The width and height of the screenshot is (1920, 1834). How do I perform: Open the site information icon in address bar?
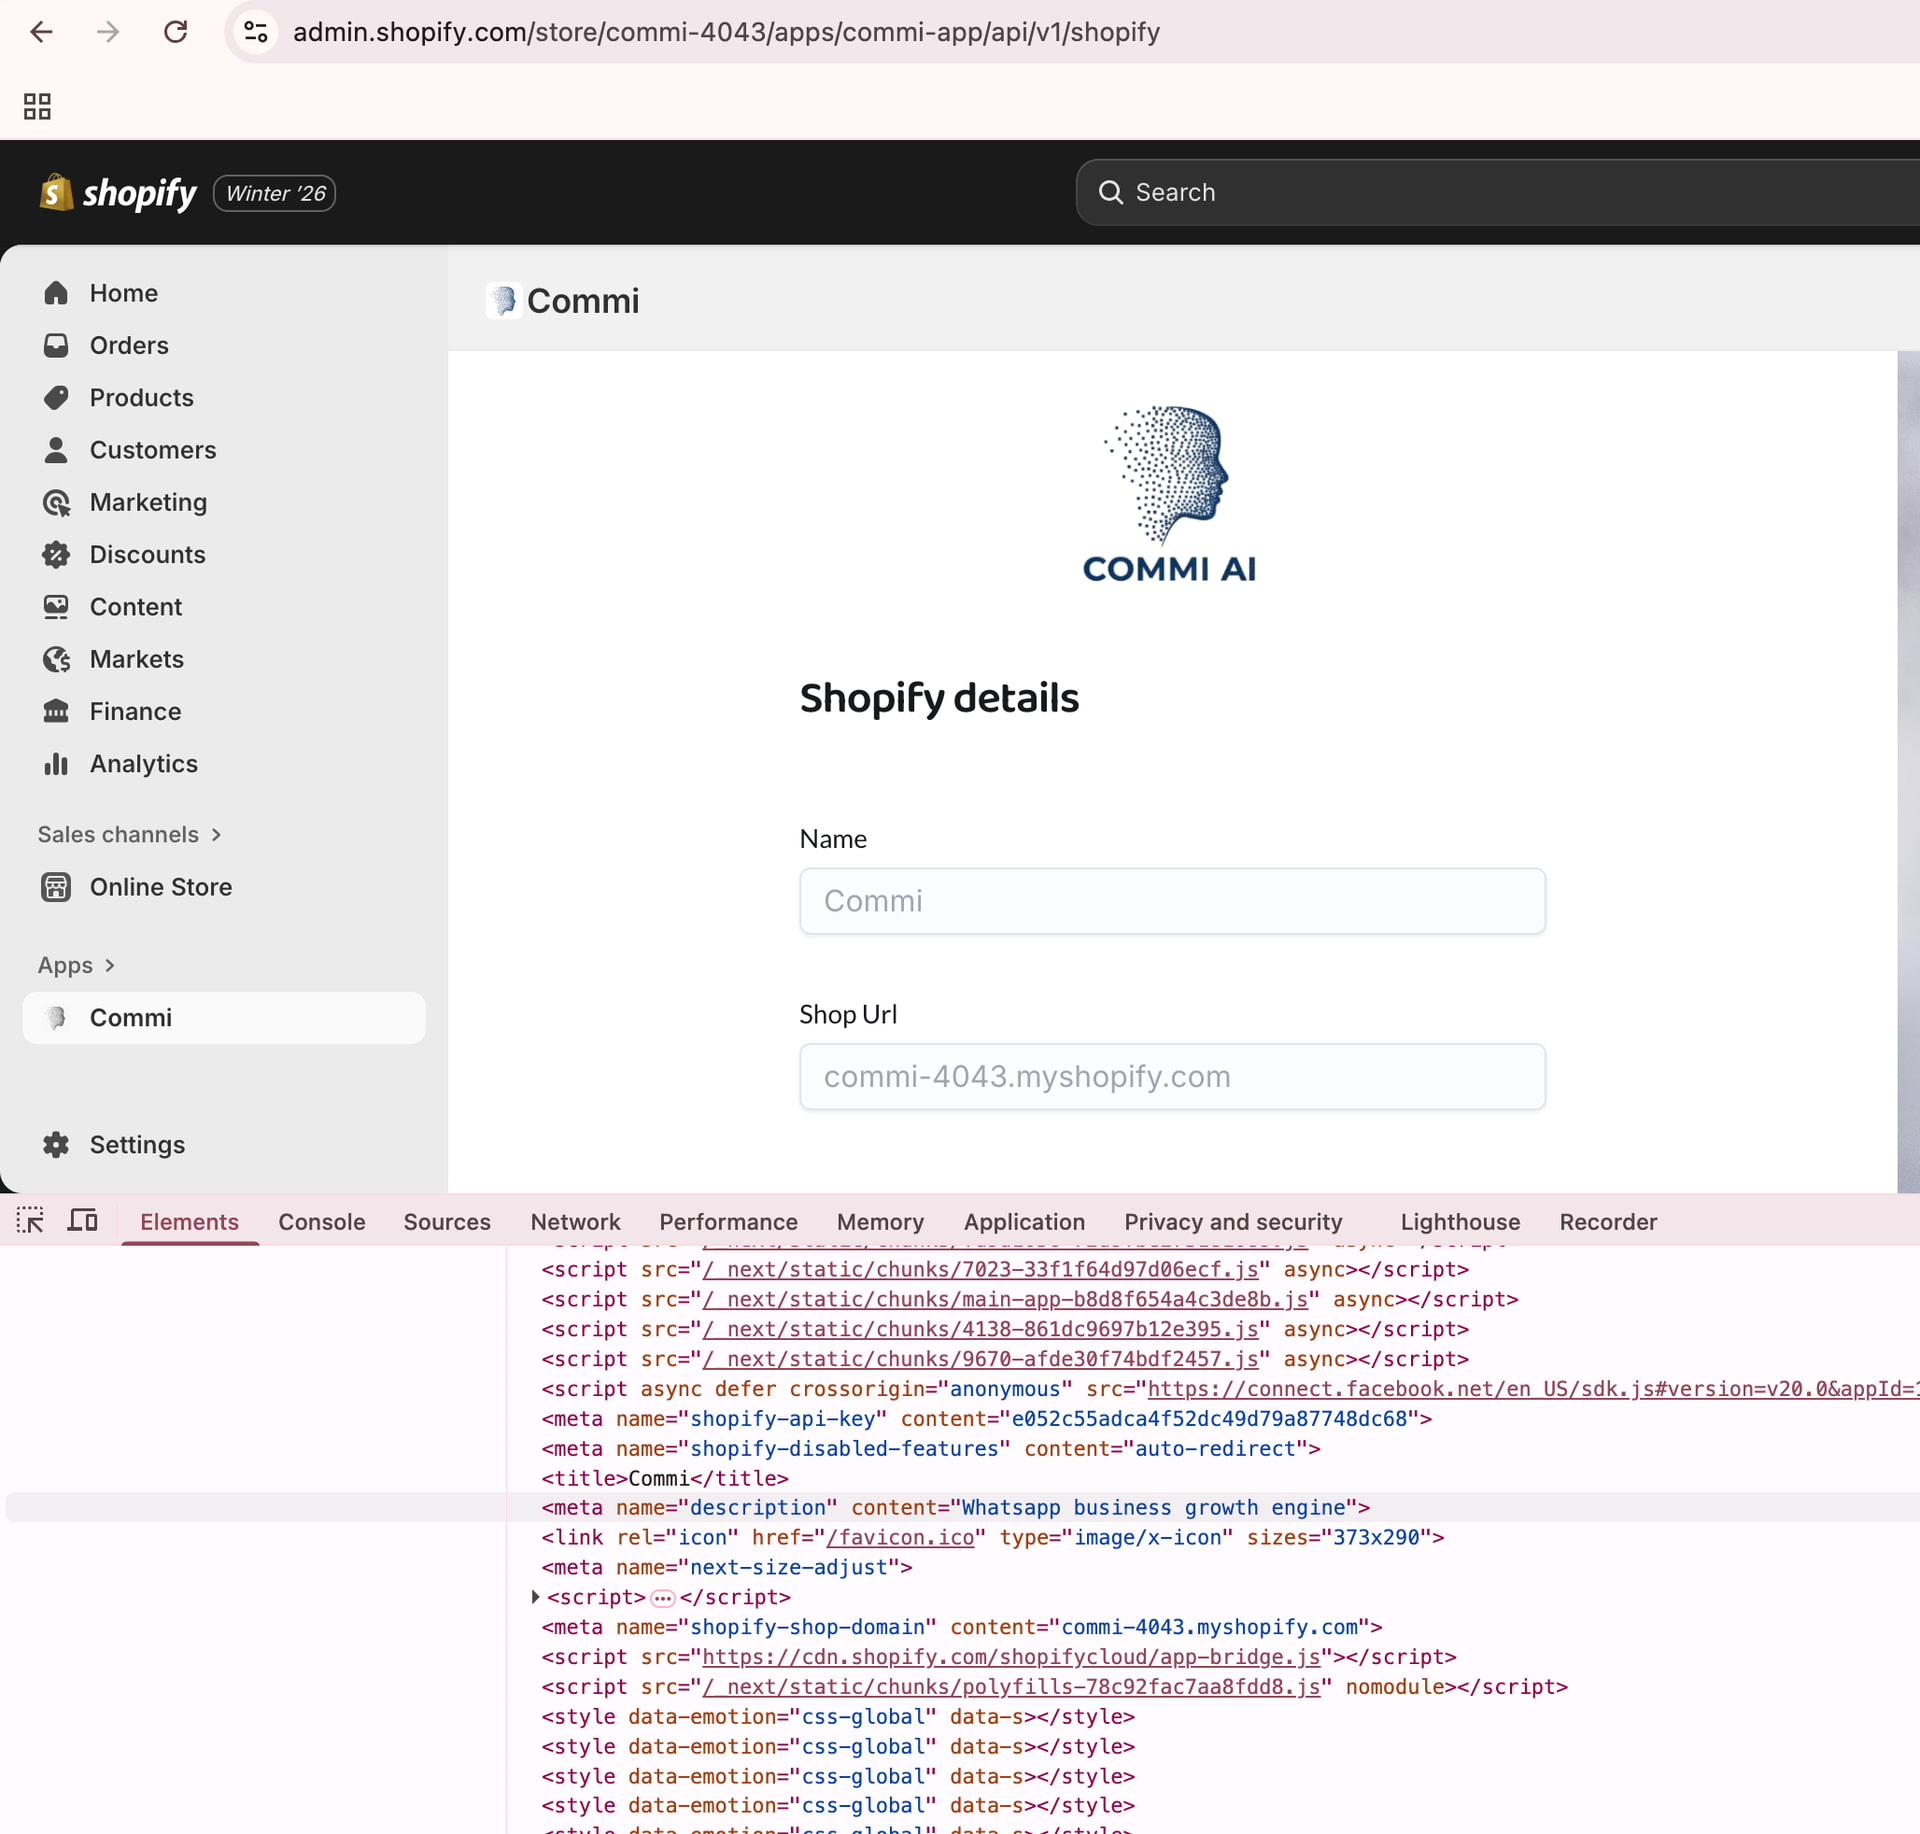[256, 32]
